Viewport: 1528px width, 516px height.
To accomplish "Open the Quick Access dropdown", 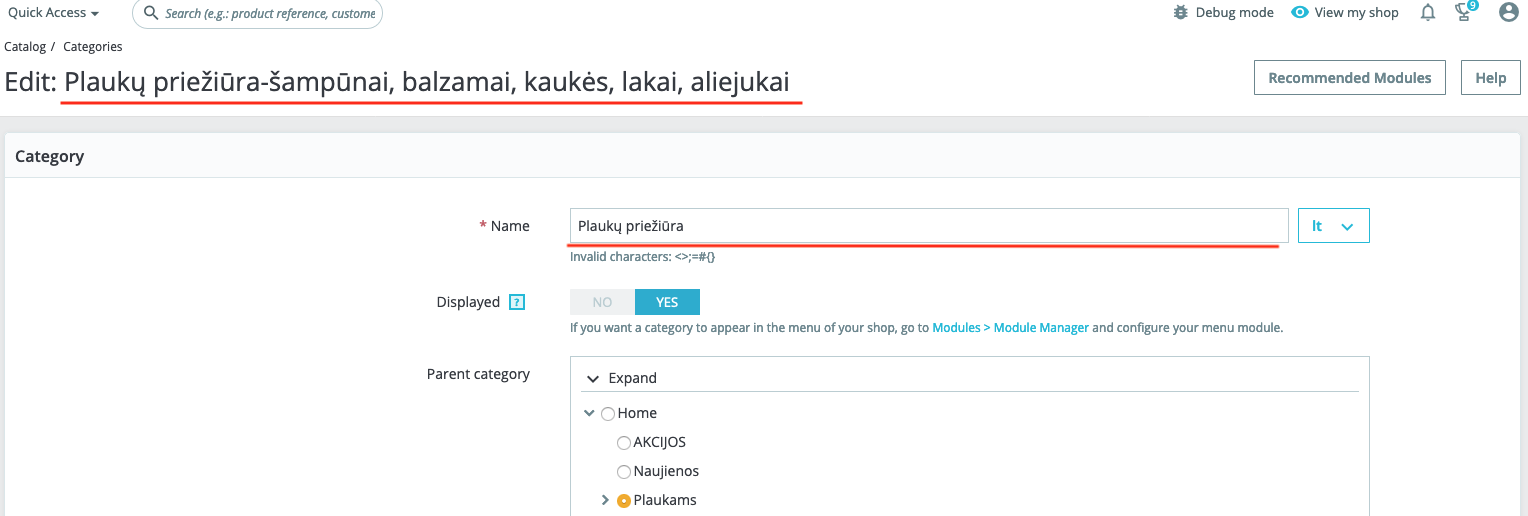I will 53,13.
